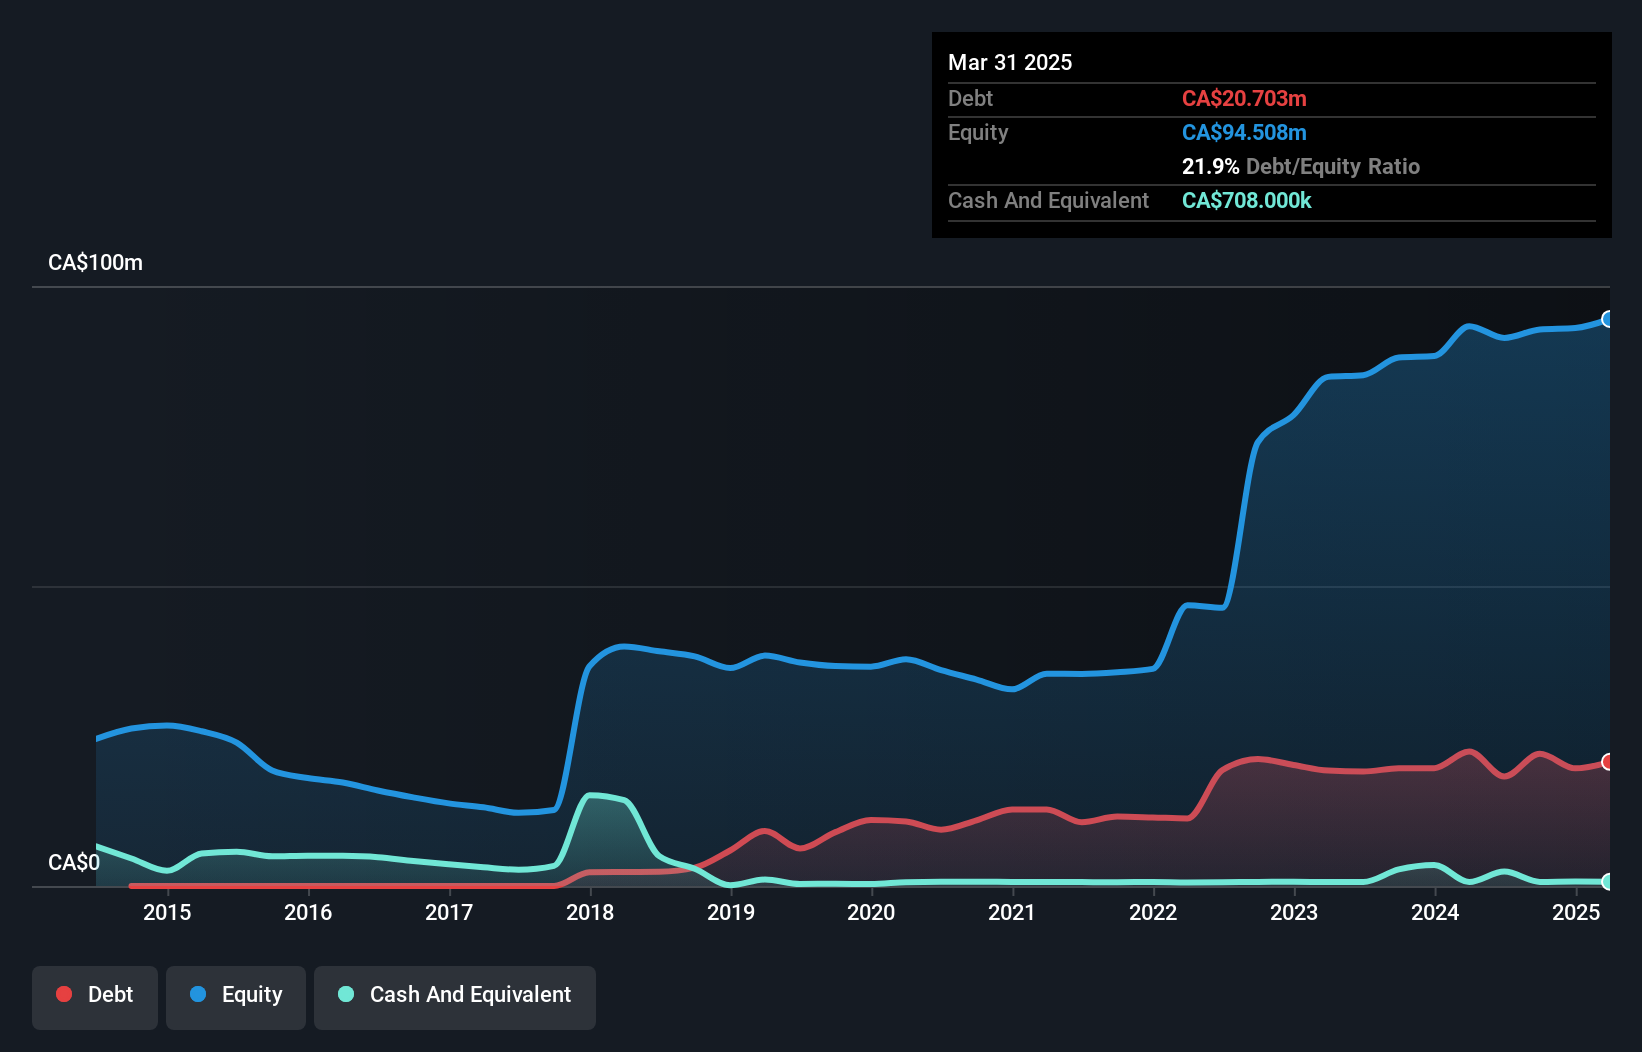Click the CA$708.000k cash value
Image resolution: width=1642 pixels, height=1052 pixels.
(1247, 200)
